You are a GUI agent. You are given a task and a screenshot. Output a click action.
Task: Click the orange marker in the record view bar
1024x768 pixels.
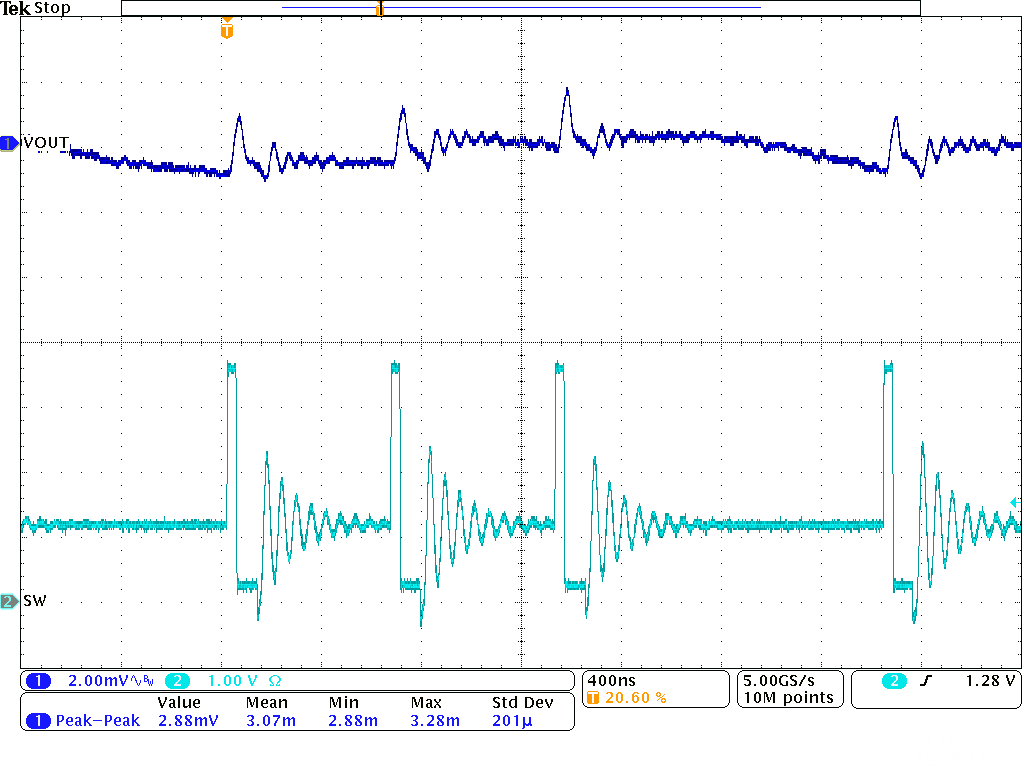tap(379, 9)
